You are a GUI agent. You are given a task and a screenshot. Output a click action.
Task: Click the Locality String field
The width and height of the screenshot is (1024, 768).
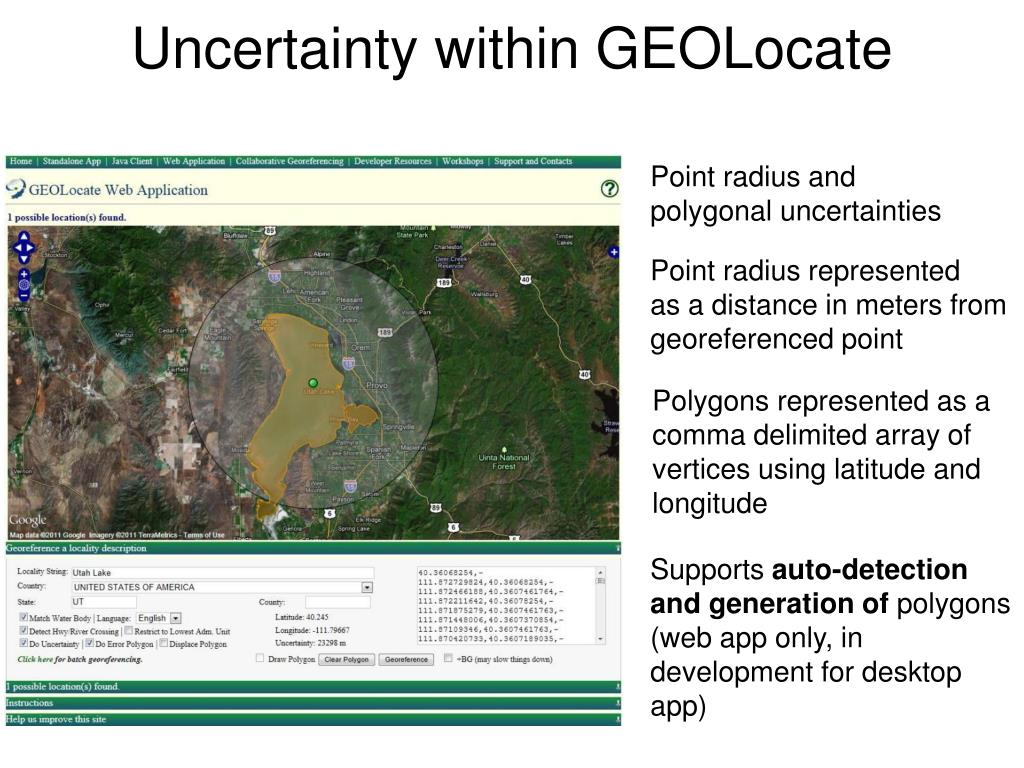point(222,573)
